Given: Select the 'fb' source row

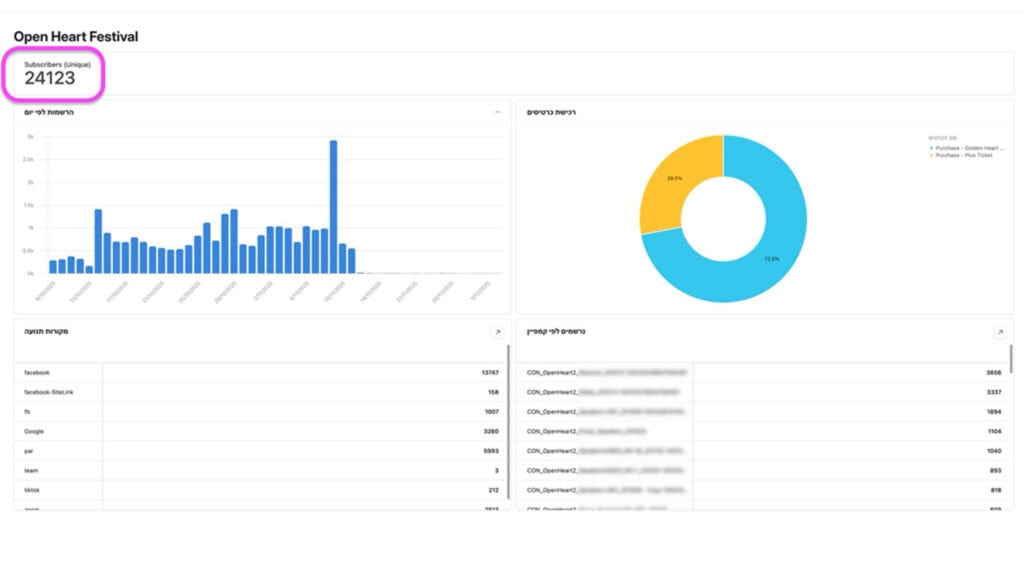Looking at the screenshot, I should pos(261,412).
